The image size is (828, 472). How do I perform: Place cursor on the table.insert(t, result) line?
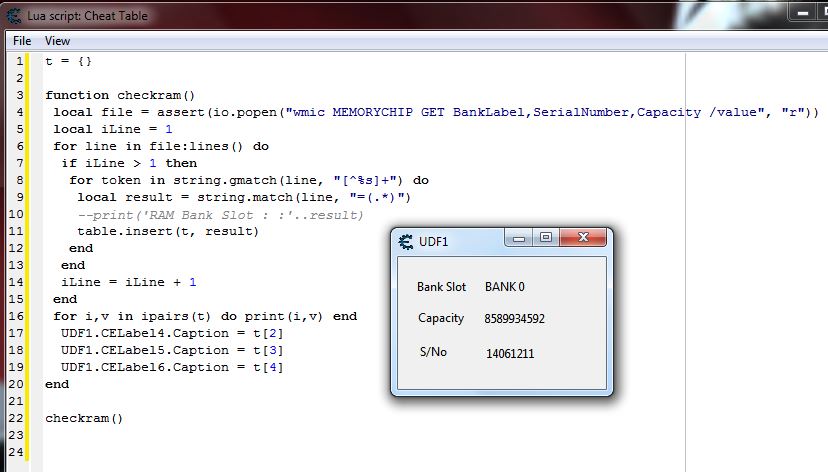click(167, 231)
